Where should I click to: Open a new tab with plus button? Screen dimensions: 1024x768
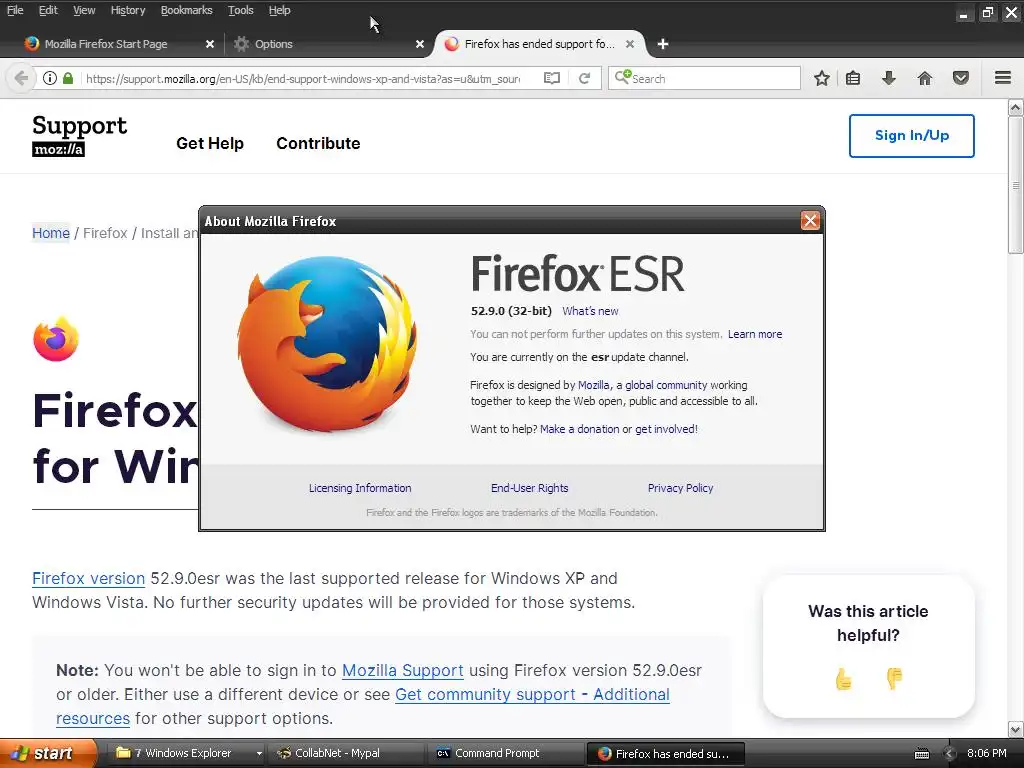tap(663, 44)
